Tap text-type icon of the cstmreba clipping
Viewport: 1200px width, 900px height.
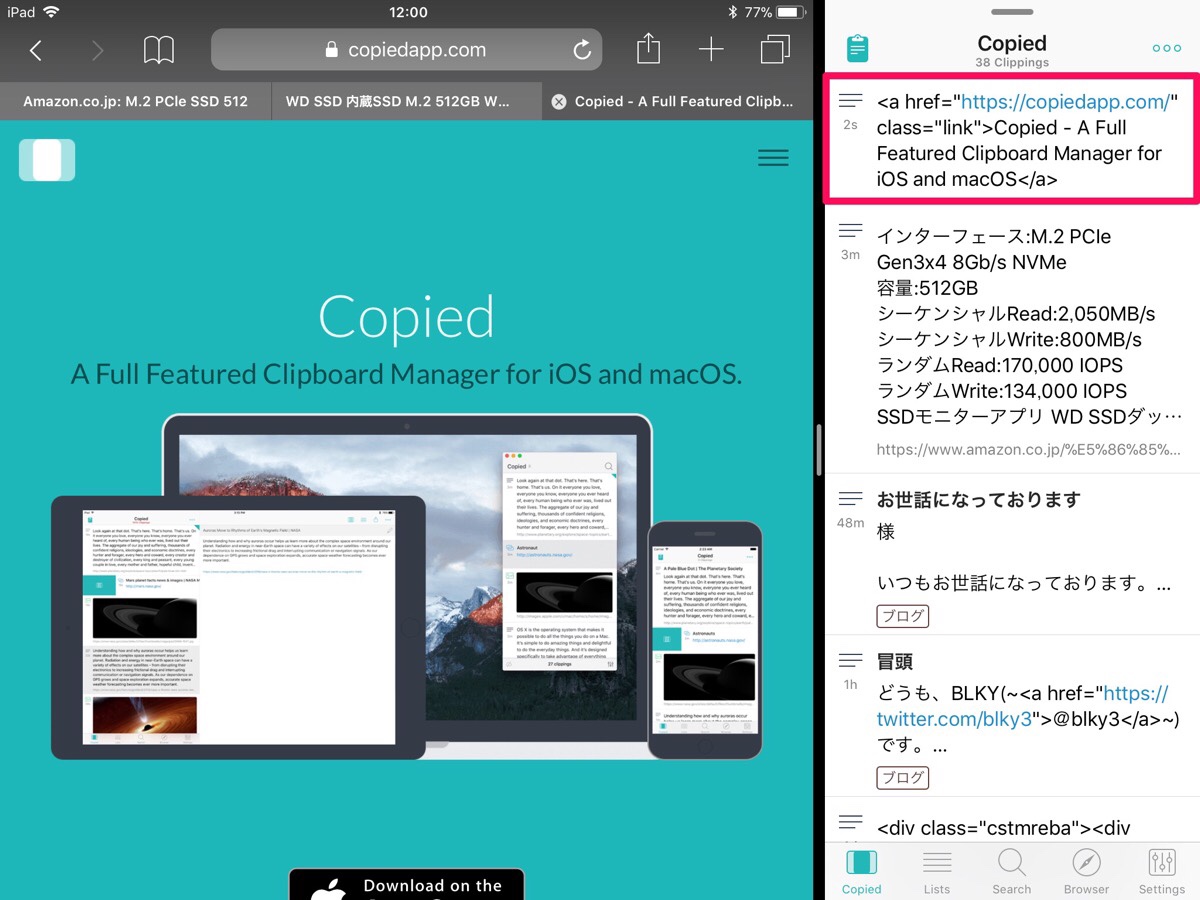850,821
